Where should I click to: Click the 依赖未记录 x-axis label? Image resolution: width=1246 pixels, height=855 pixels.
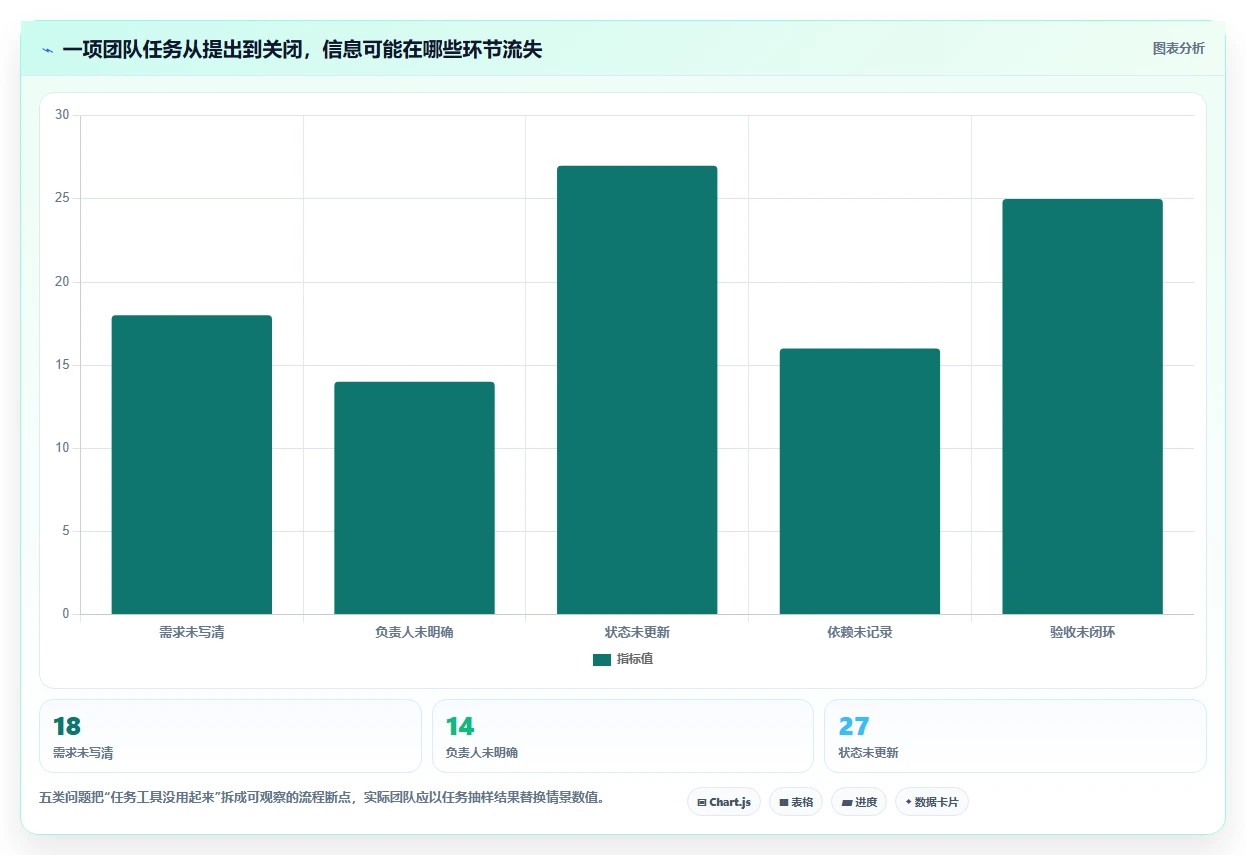pyautogui.click(x=860, y=632)
